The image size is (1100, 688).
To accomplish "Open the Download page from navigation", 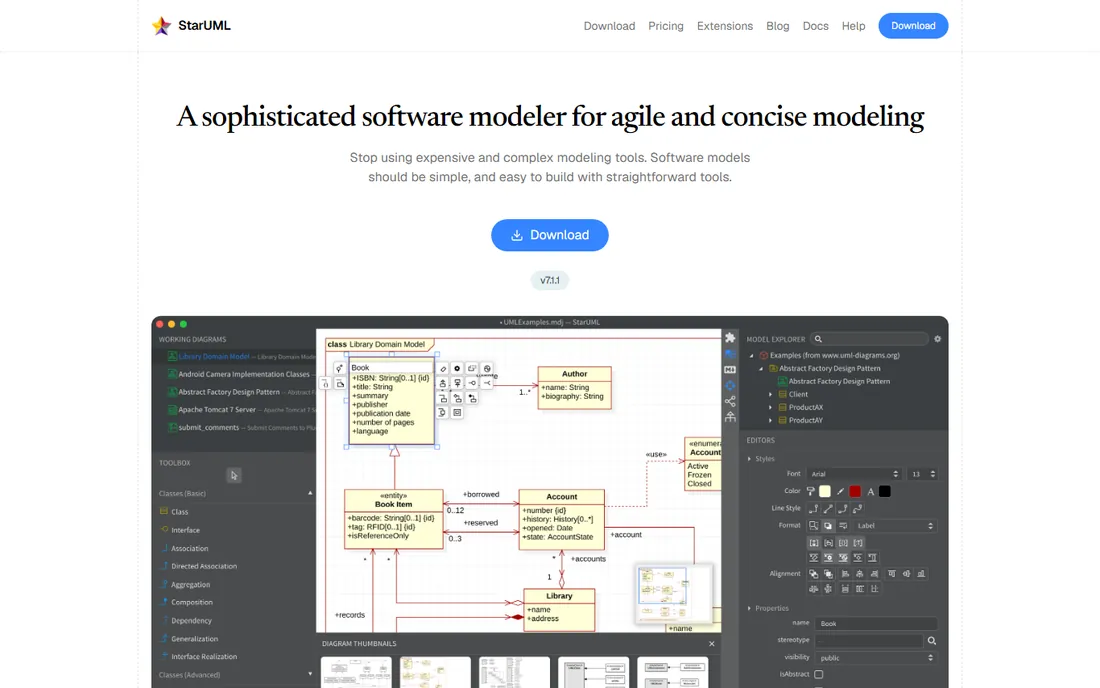I will tap(609, 26).
